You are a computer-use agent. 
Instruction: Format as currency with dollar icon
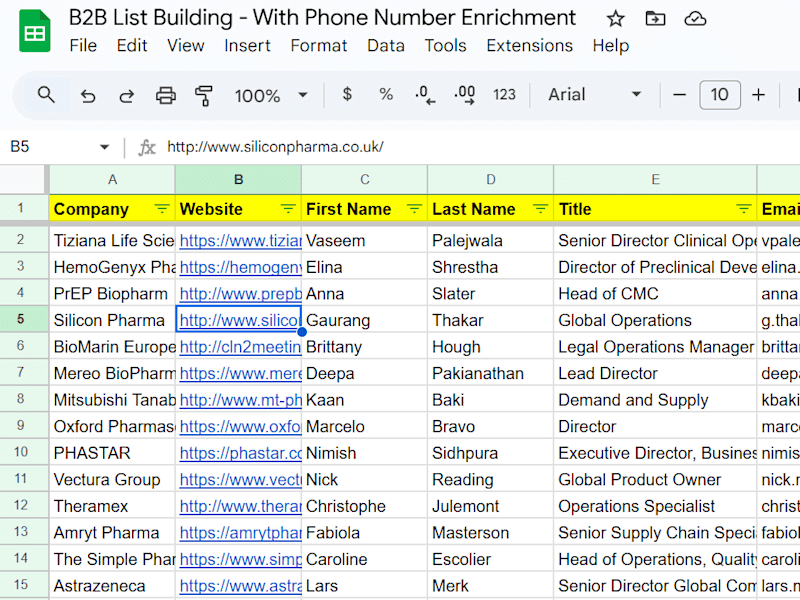(347, 94)
